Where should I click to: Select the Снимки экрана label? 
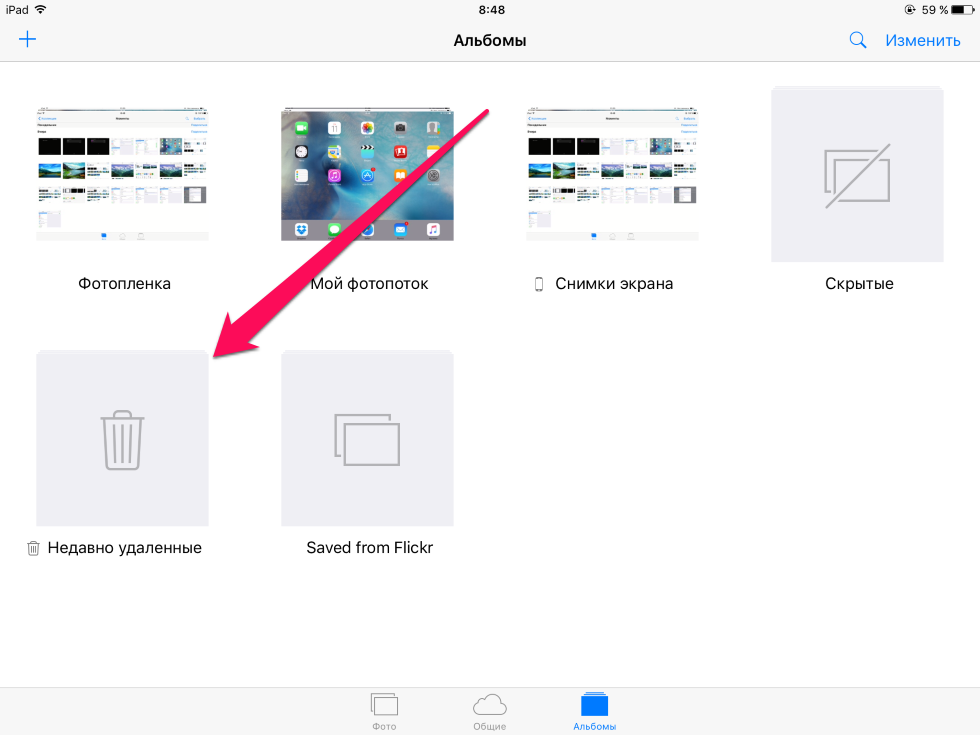pos(614,284)
